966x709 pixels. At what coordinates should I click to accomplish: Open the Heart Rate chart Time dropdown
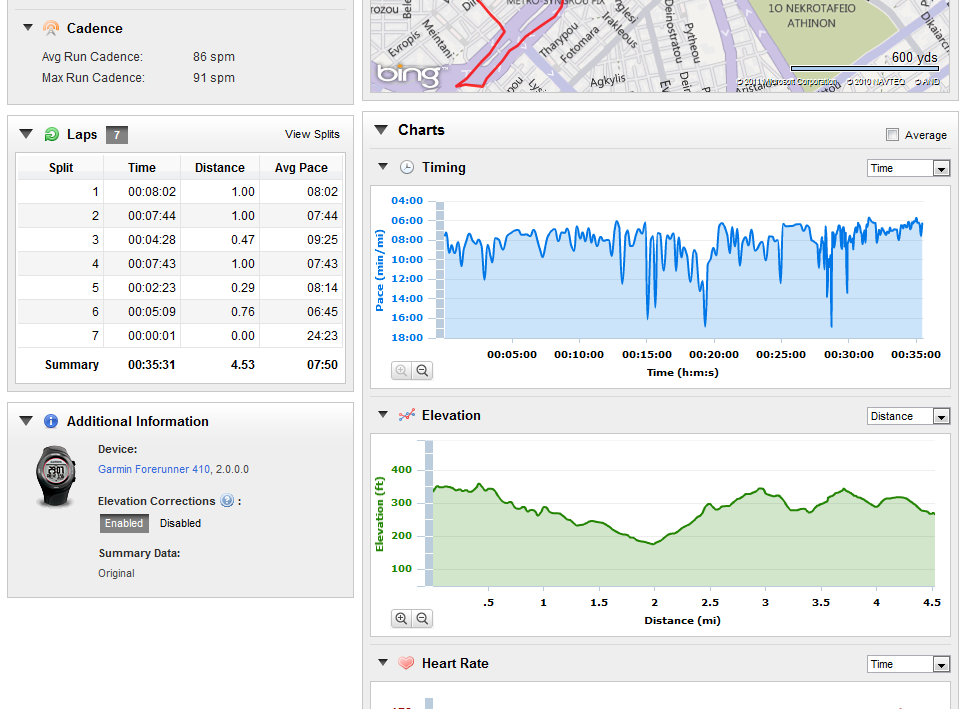(x=908, y=664)
